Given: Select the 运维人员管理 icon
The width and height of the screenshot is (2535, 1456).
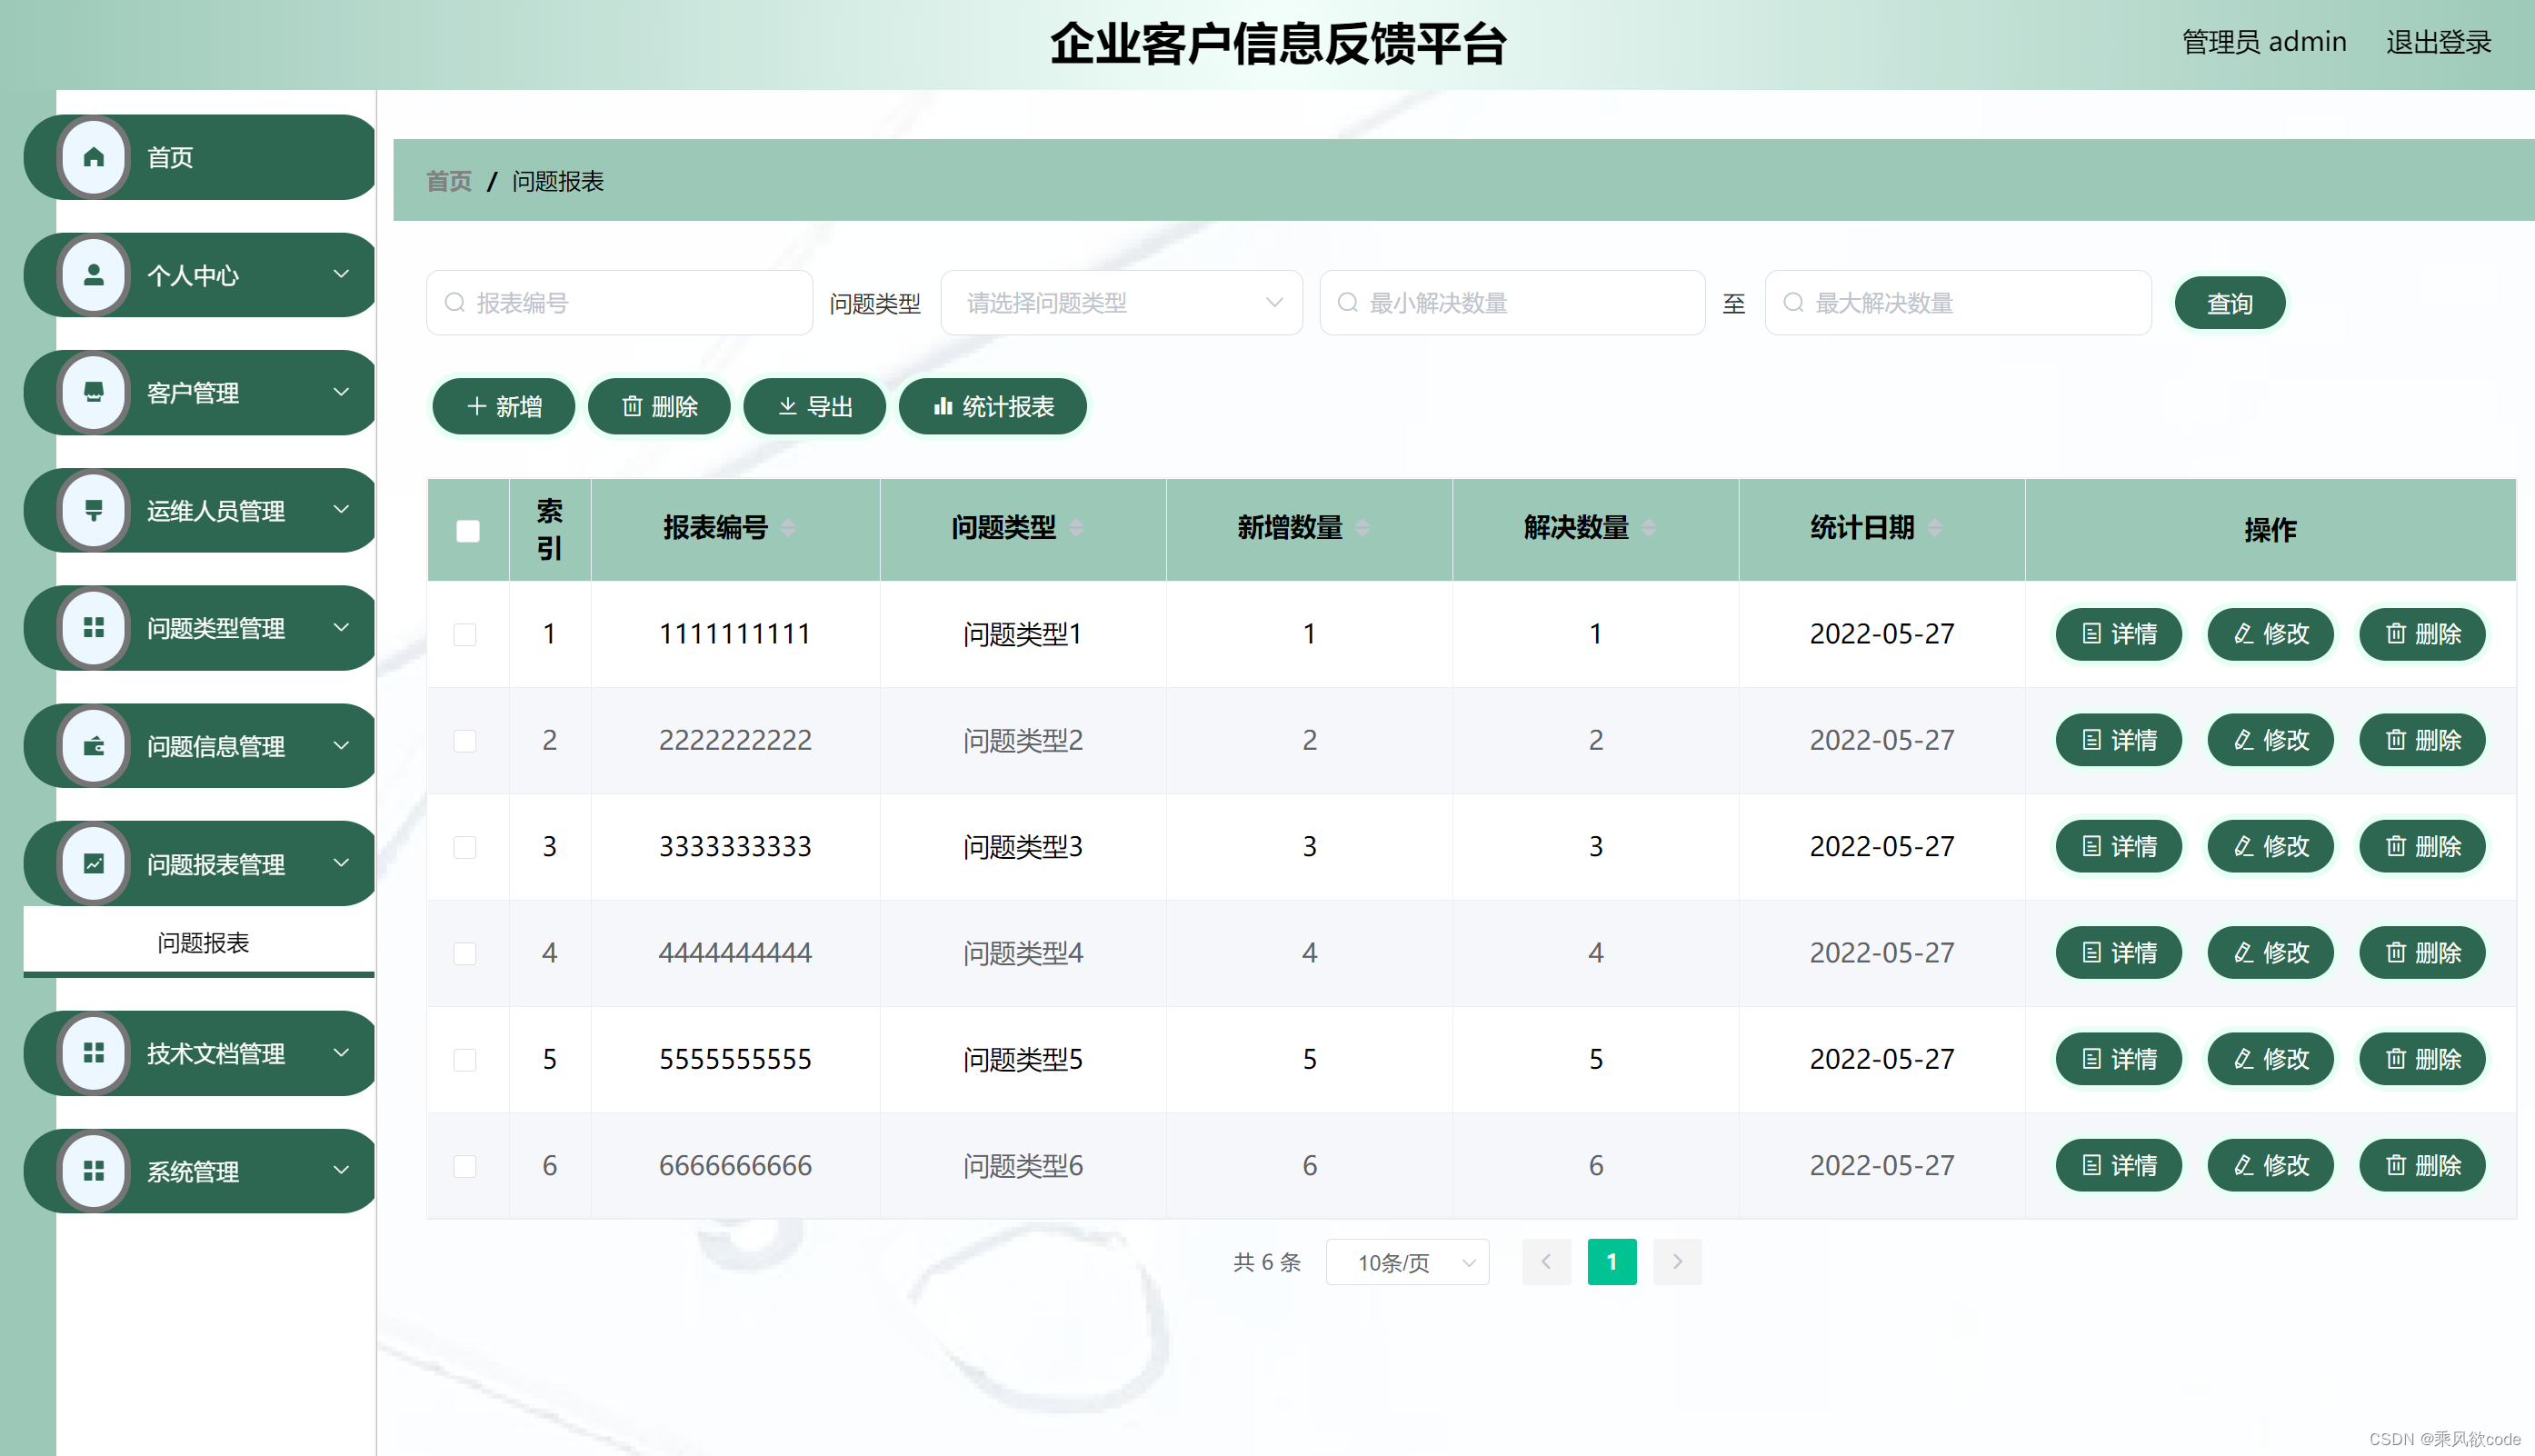Looking at the screenshot, I should point(94,510).
